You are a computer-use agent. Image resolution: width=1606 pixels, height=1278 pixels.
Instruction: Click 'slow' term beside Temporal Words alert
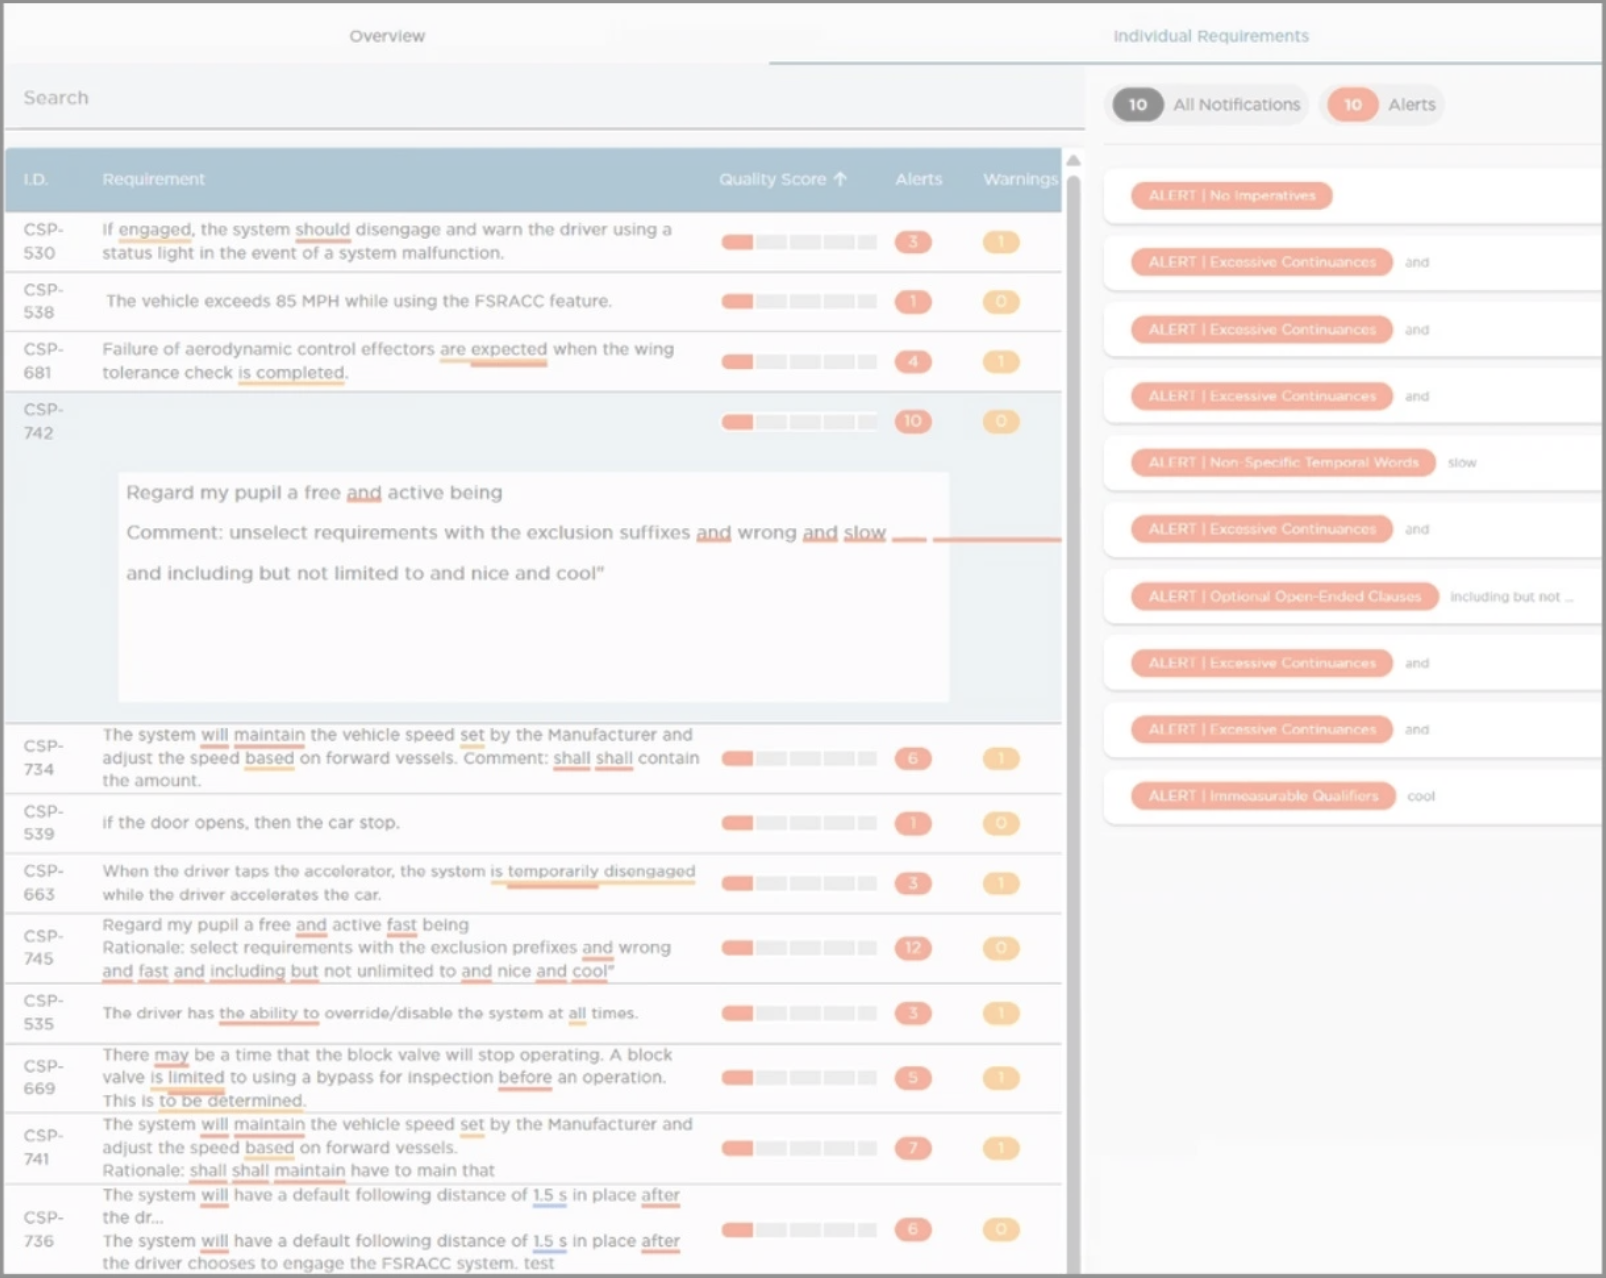tap(1462, 462)
